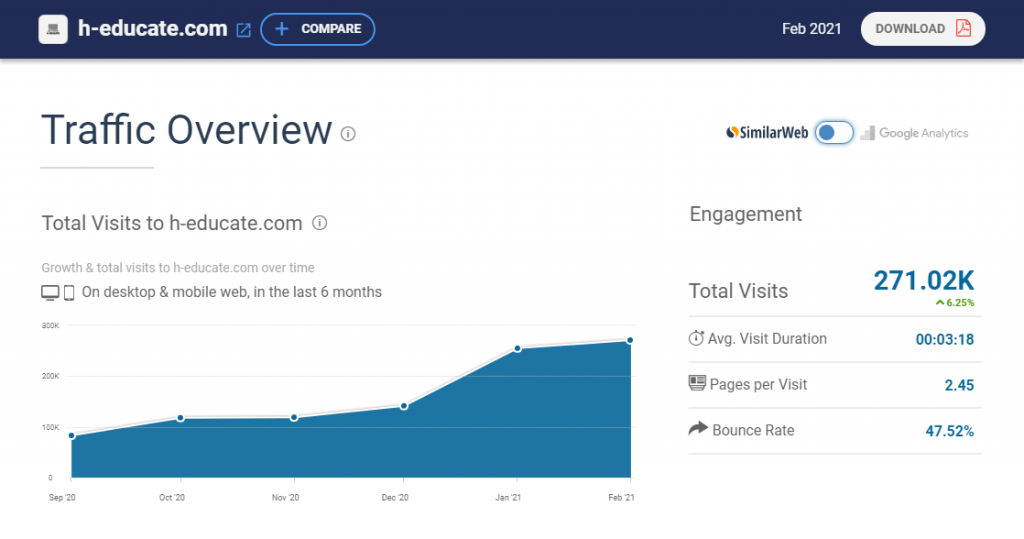Click the mobile device icon
Viewport: 1024px width, 539px height.
tap(69, 293)
